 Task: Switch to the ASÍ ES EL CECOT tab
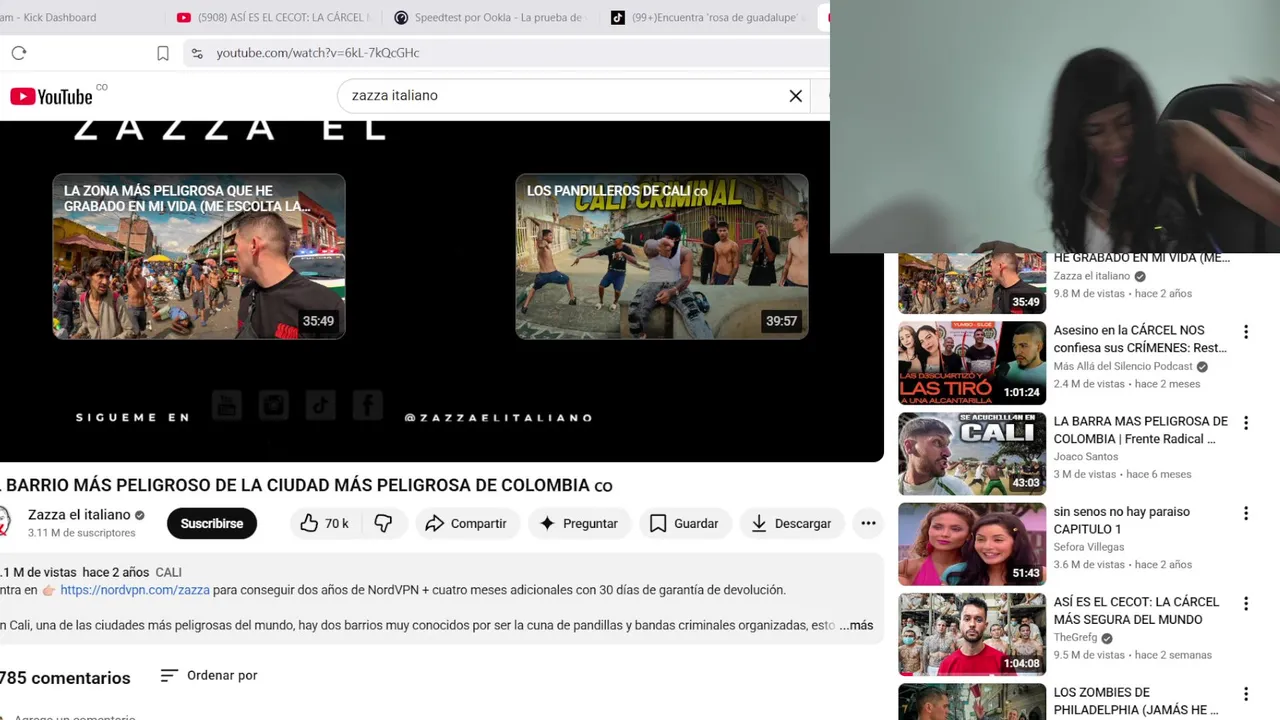point(272,17)
